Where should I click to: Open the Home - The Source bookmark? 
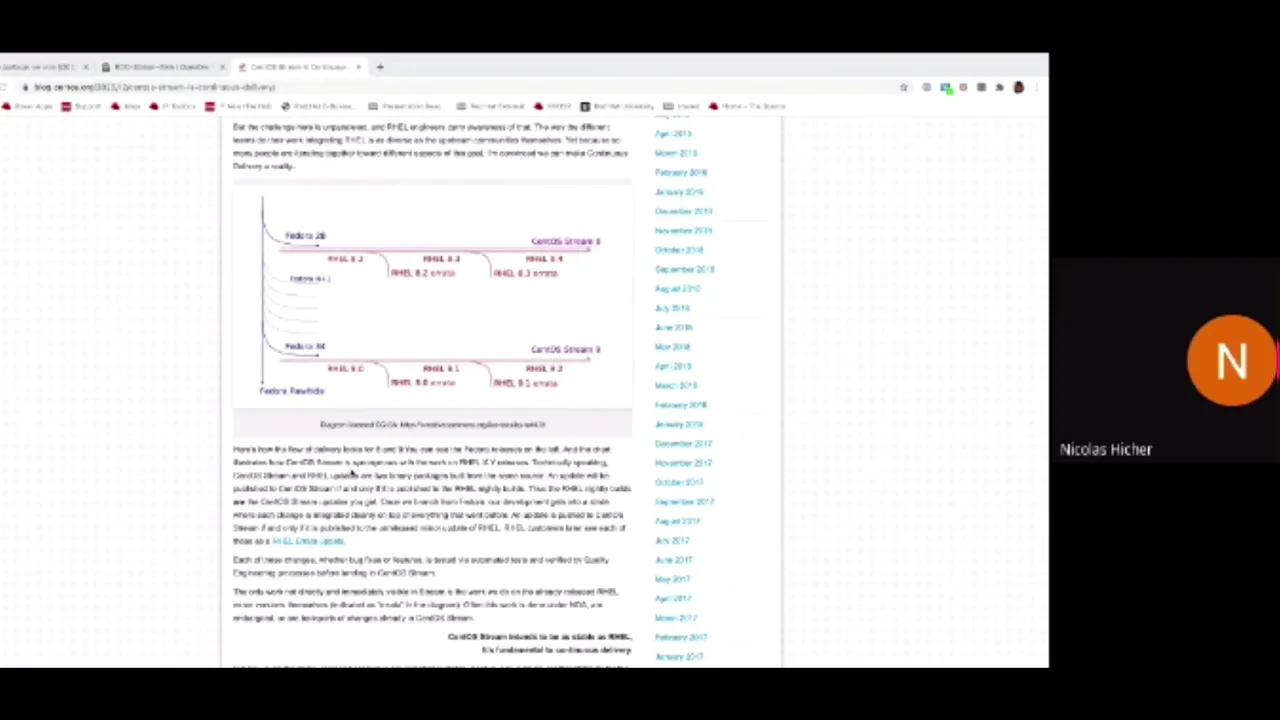[747, 106]
